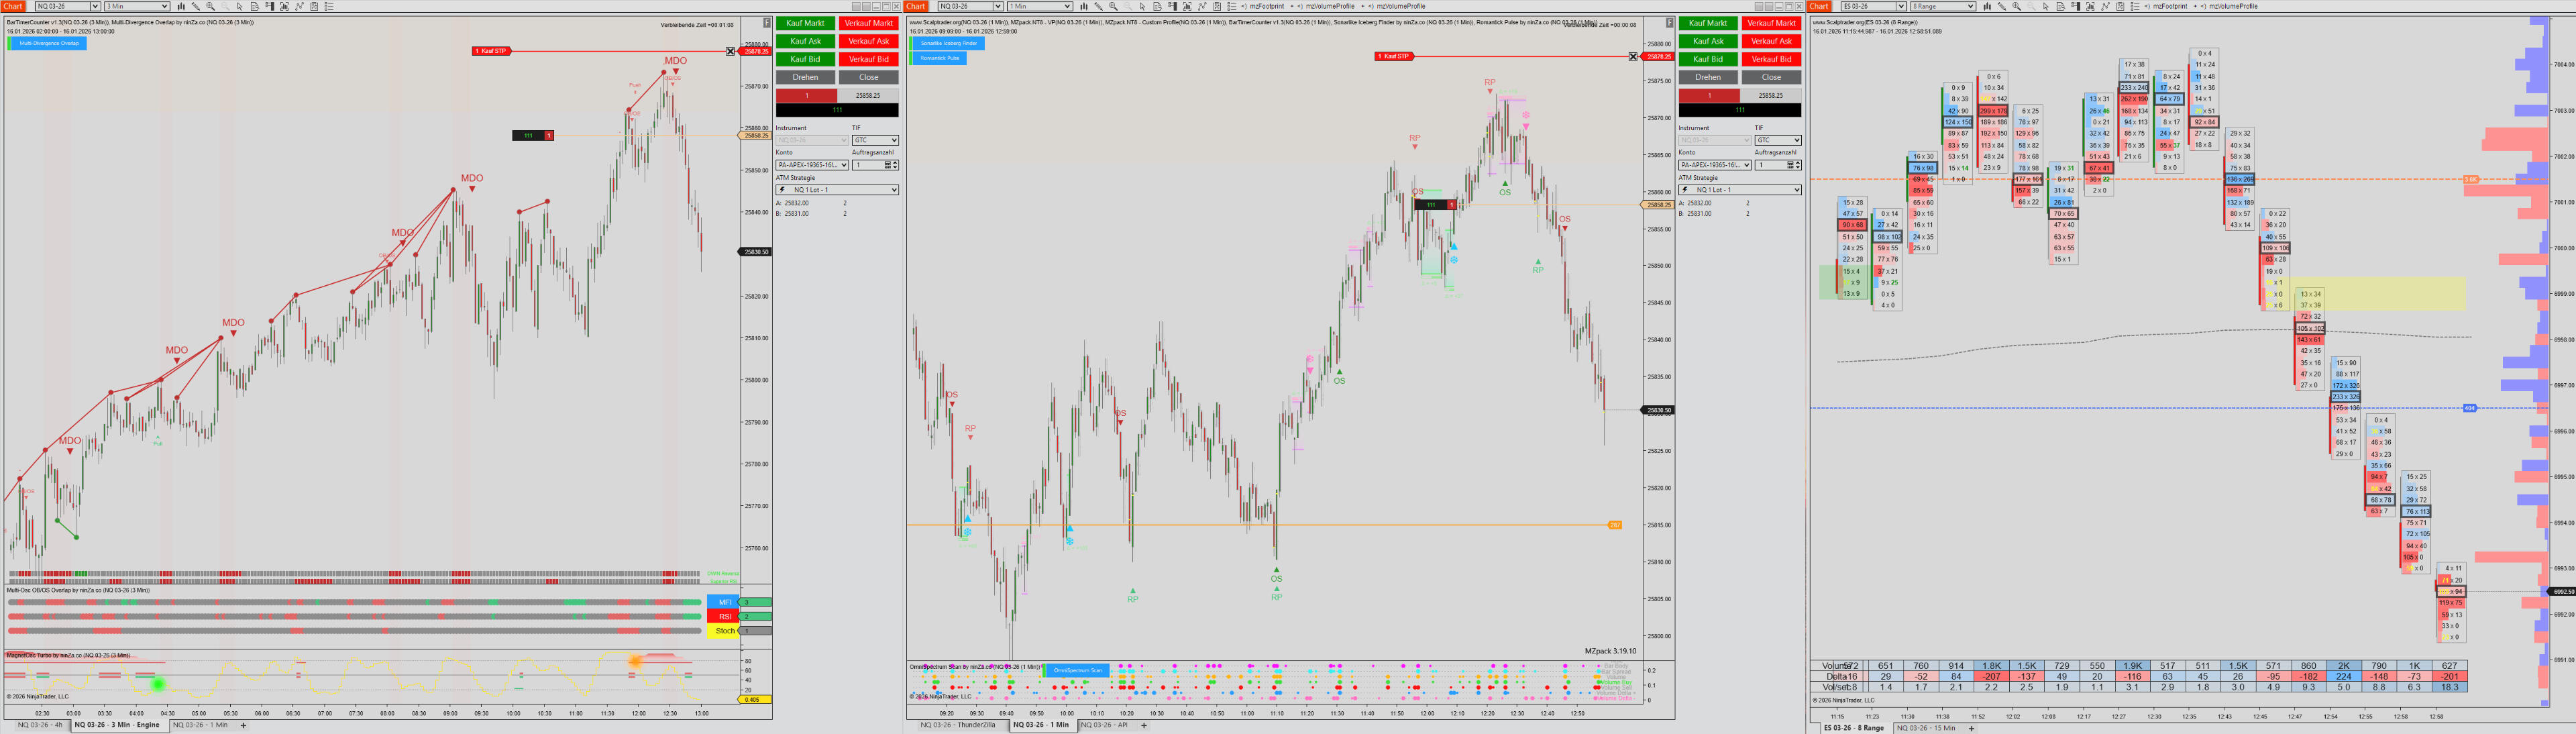Click the properties list icon in left chart toolbar
Screen dimensions: 2576x734
click(329, 6)
